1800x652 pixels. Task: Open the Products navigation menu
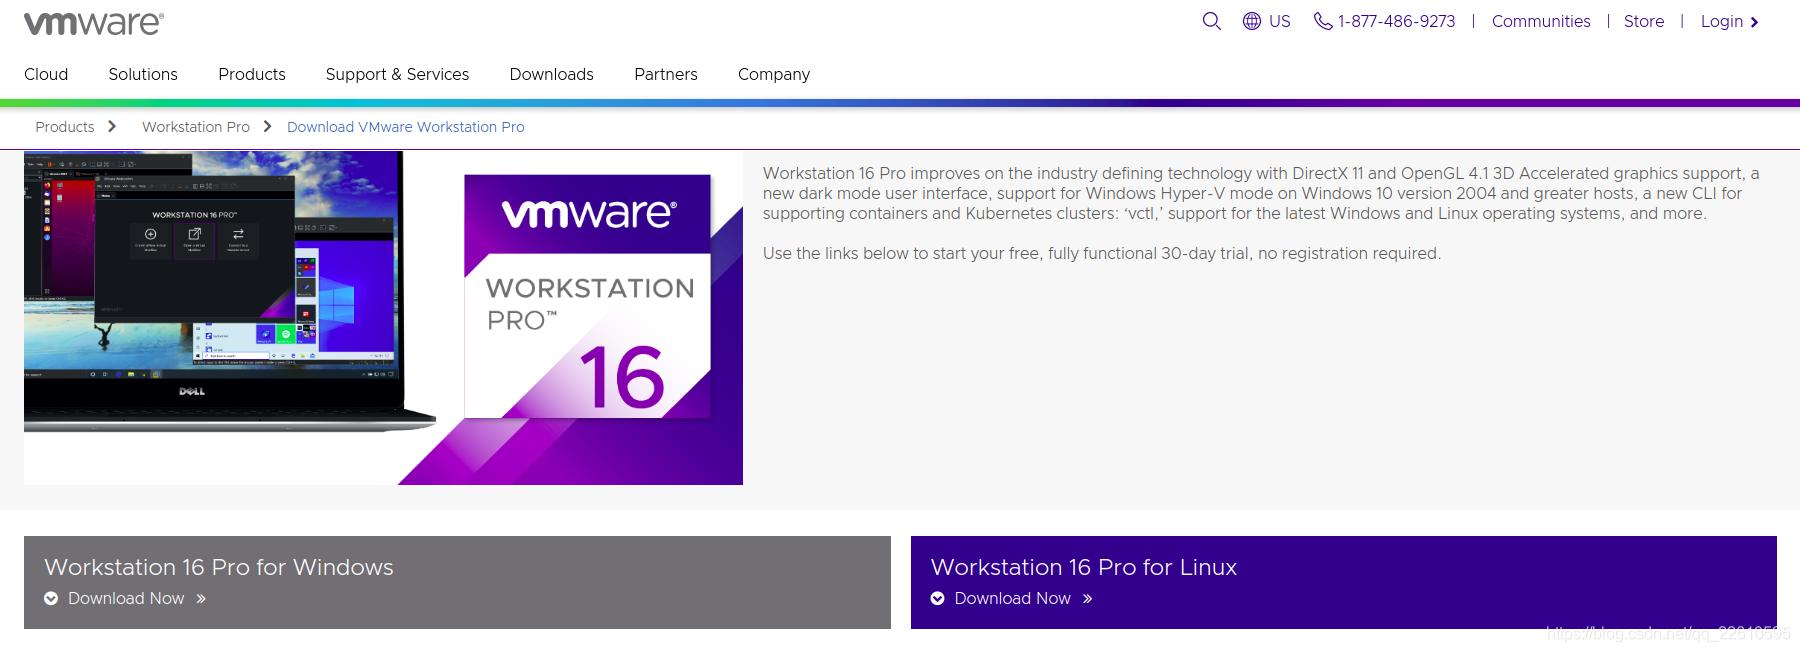[x=252, y=74]
